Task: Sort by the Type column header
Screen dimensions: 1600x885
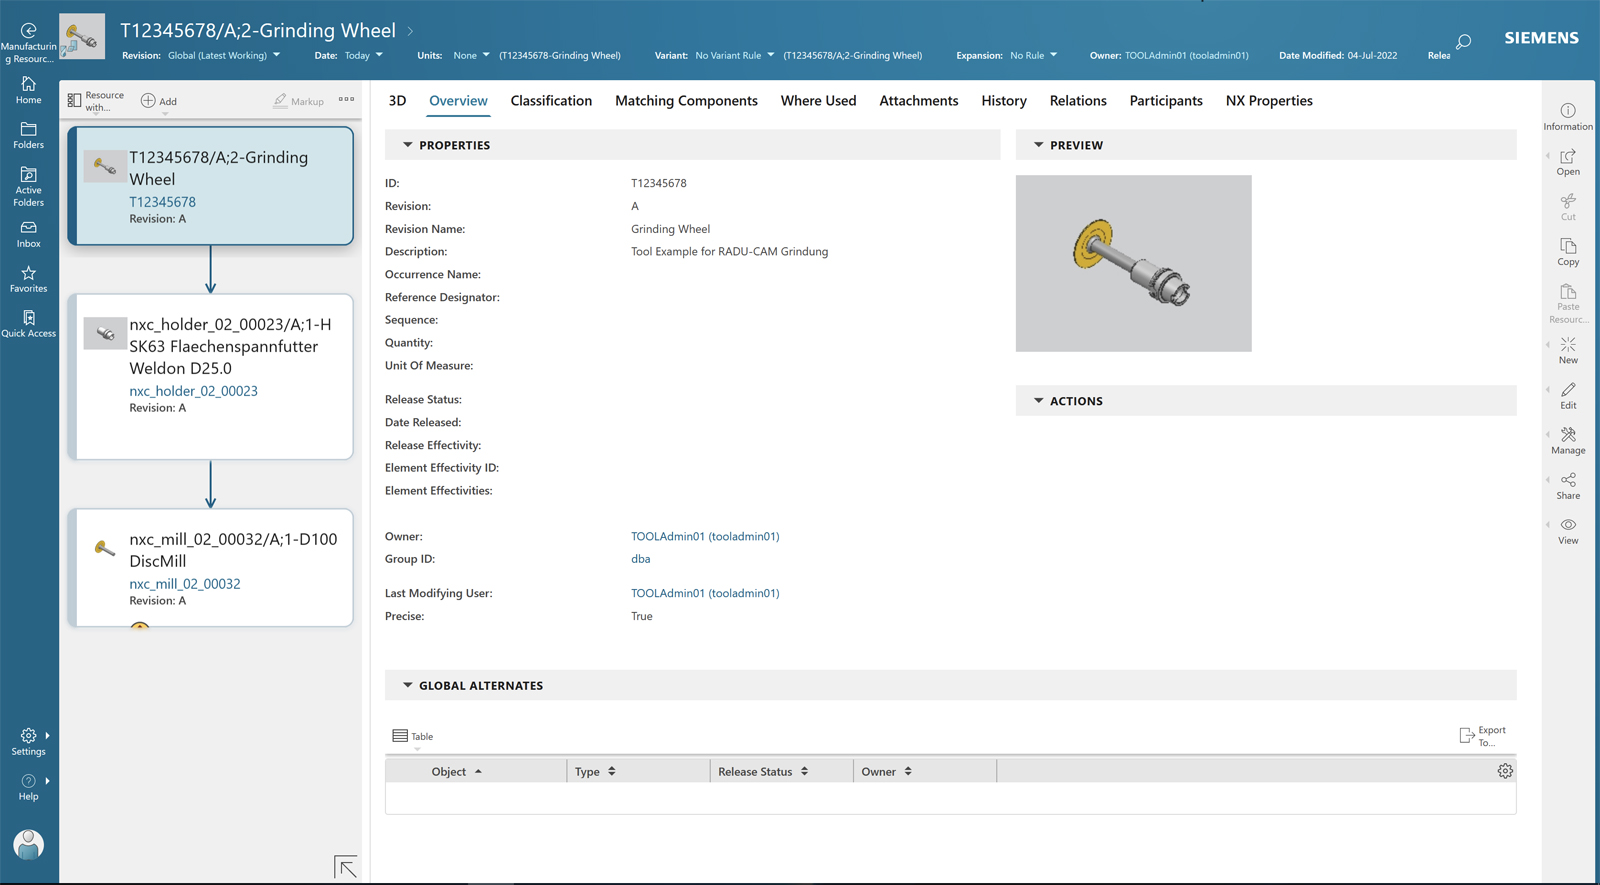Action: click(638, 771)
